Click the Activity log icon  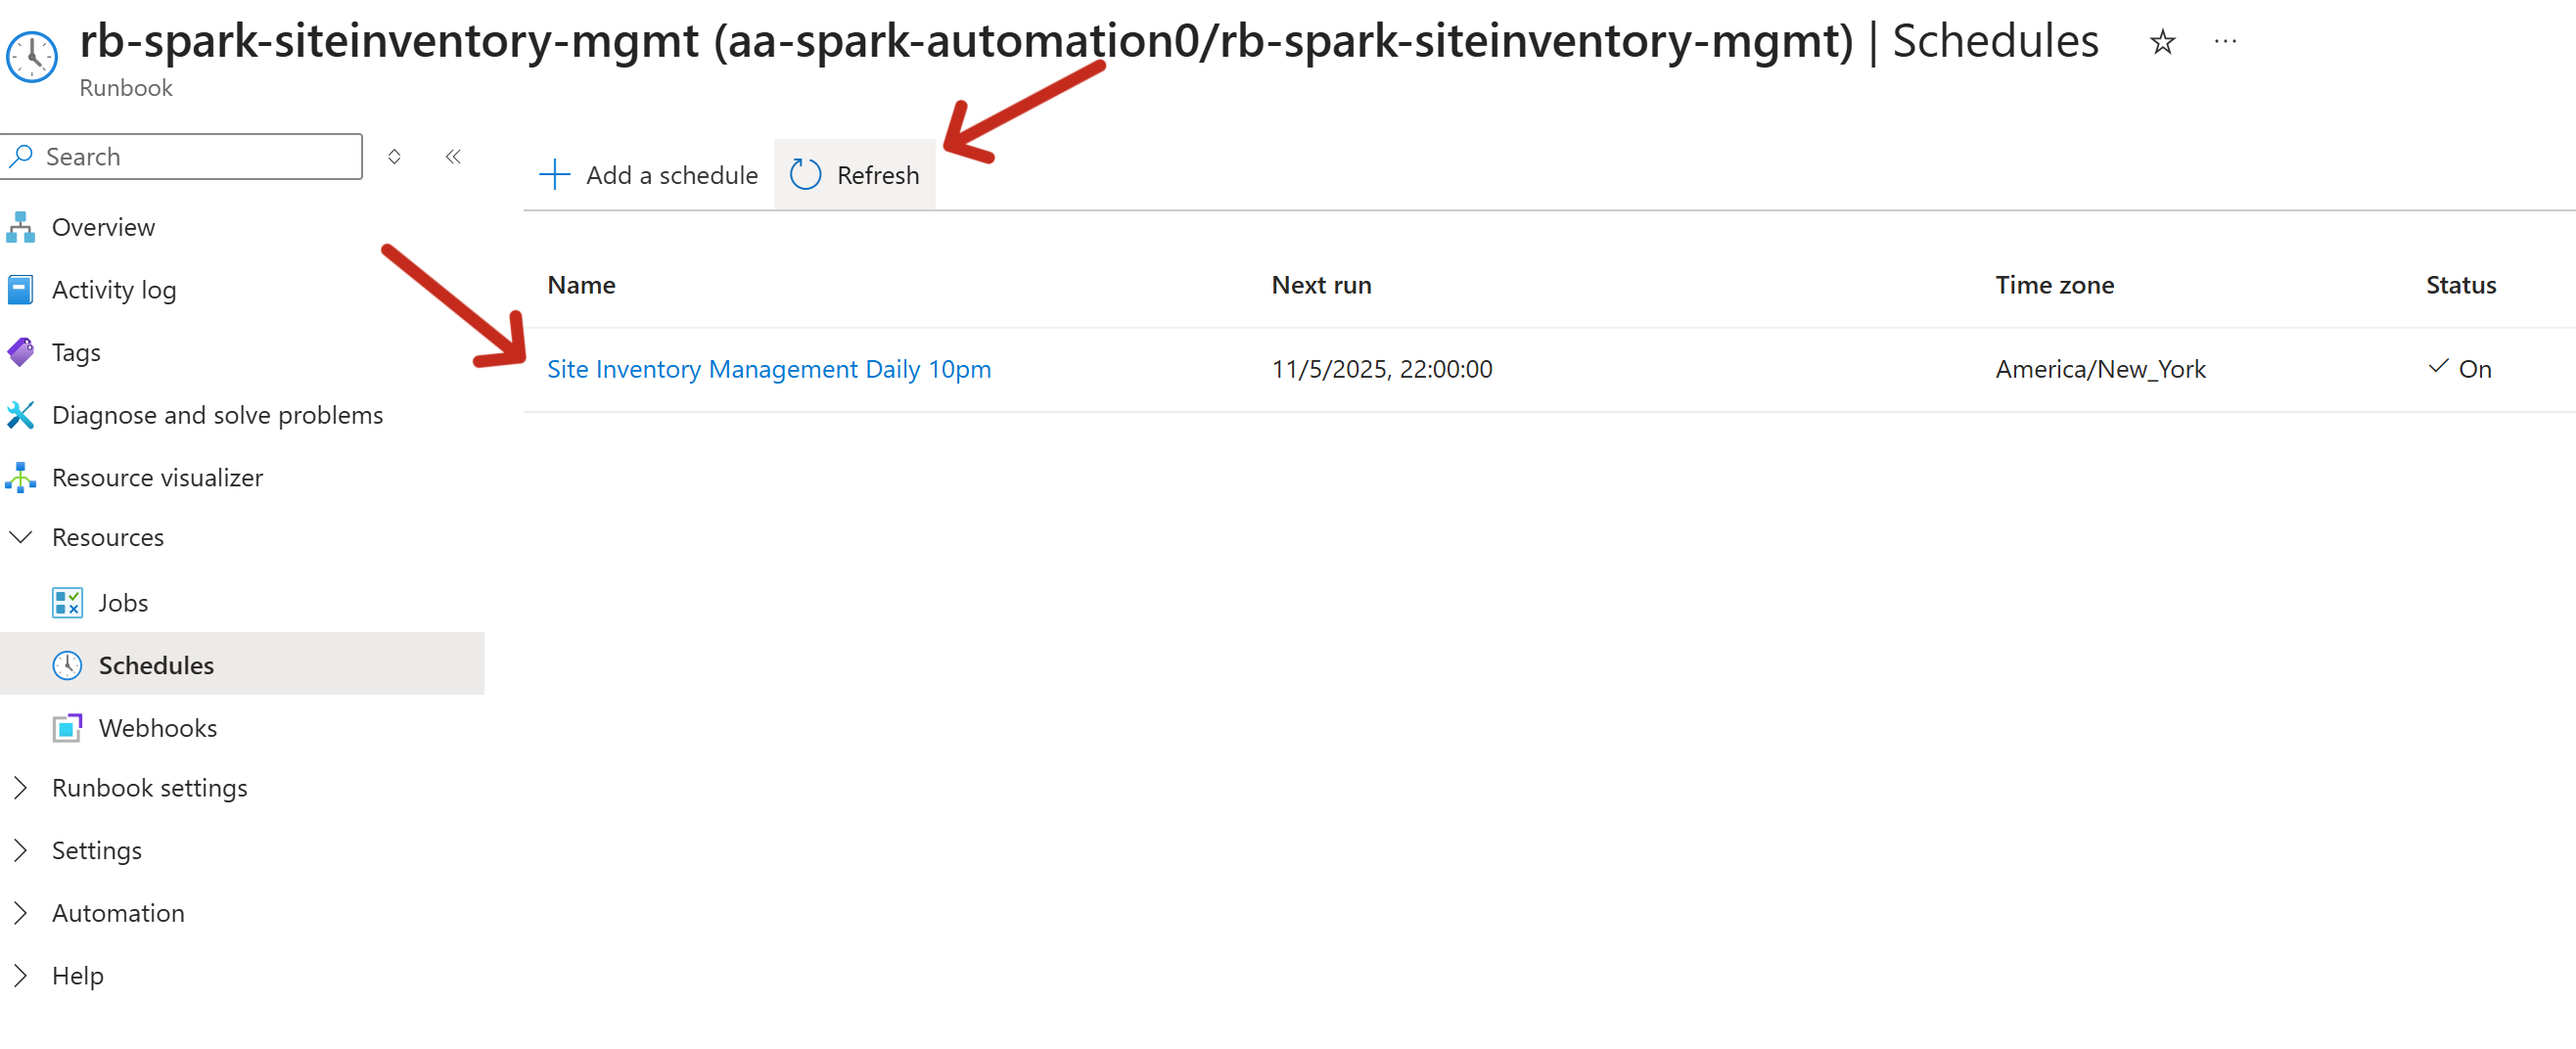(21, 290)
